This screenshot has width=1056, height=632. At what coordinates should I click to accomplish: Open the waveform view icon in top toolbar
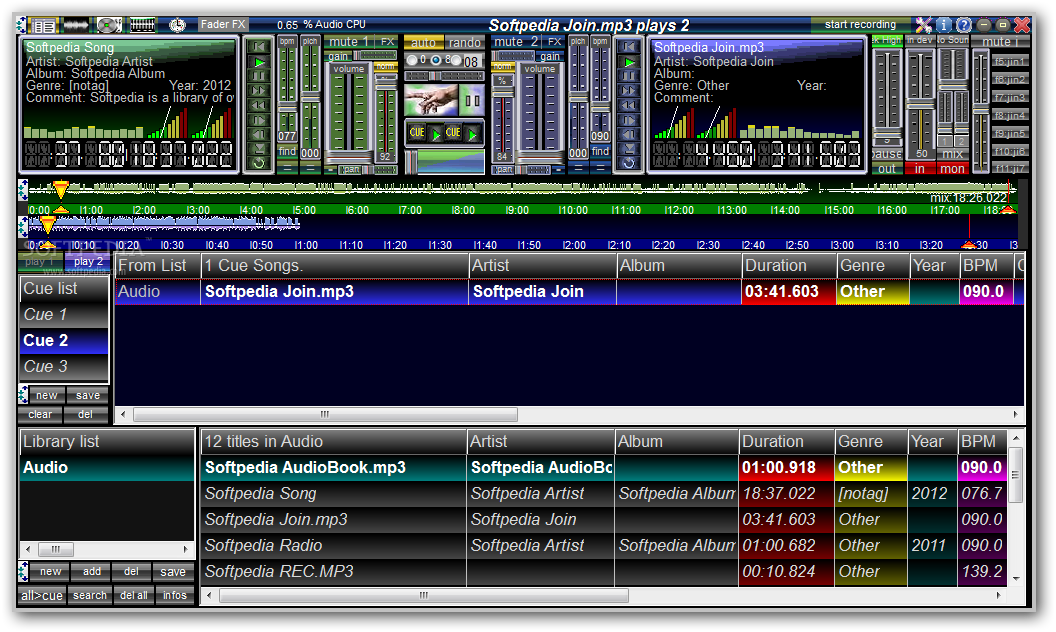tap(75, 26)
